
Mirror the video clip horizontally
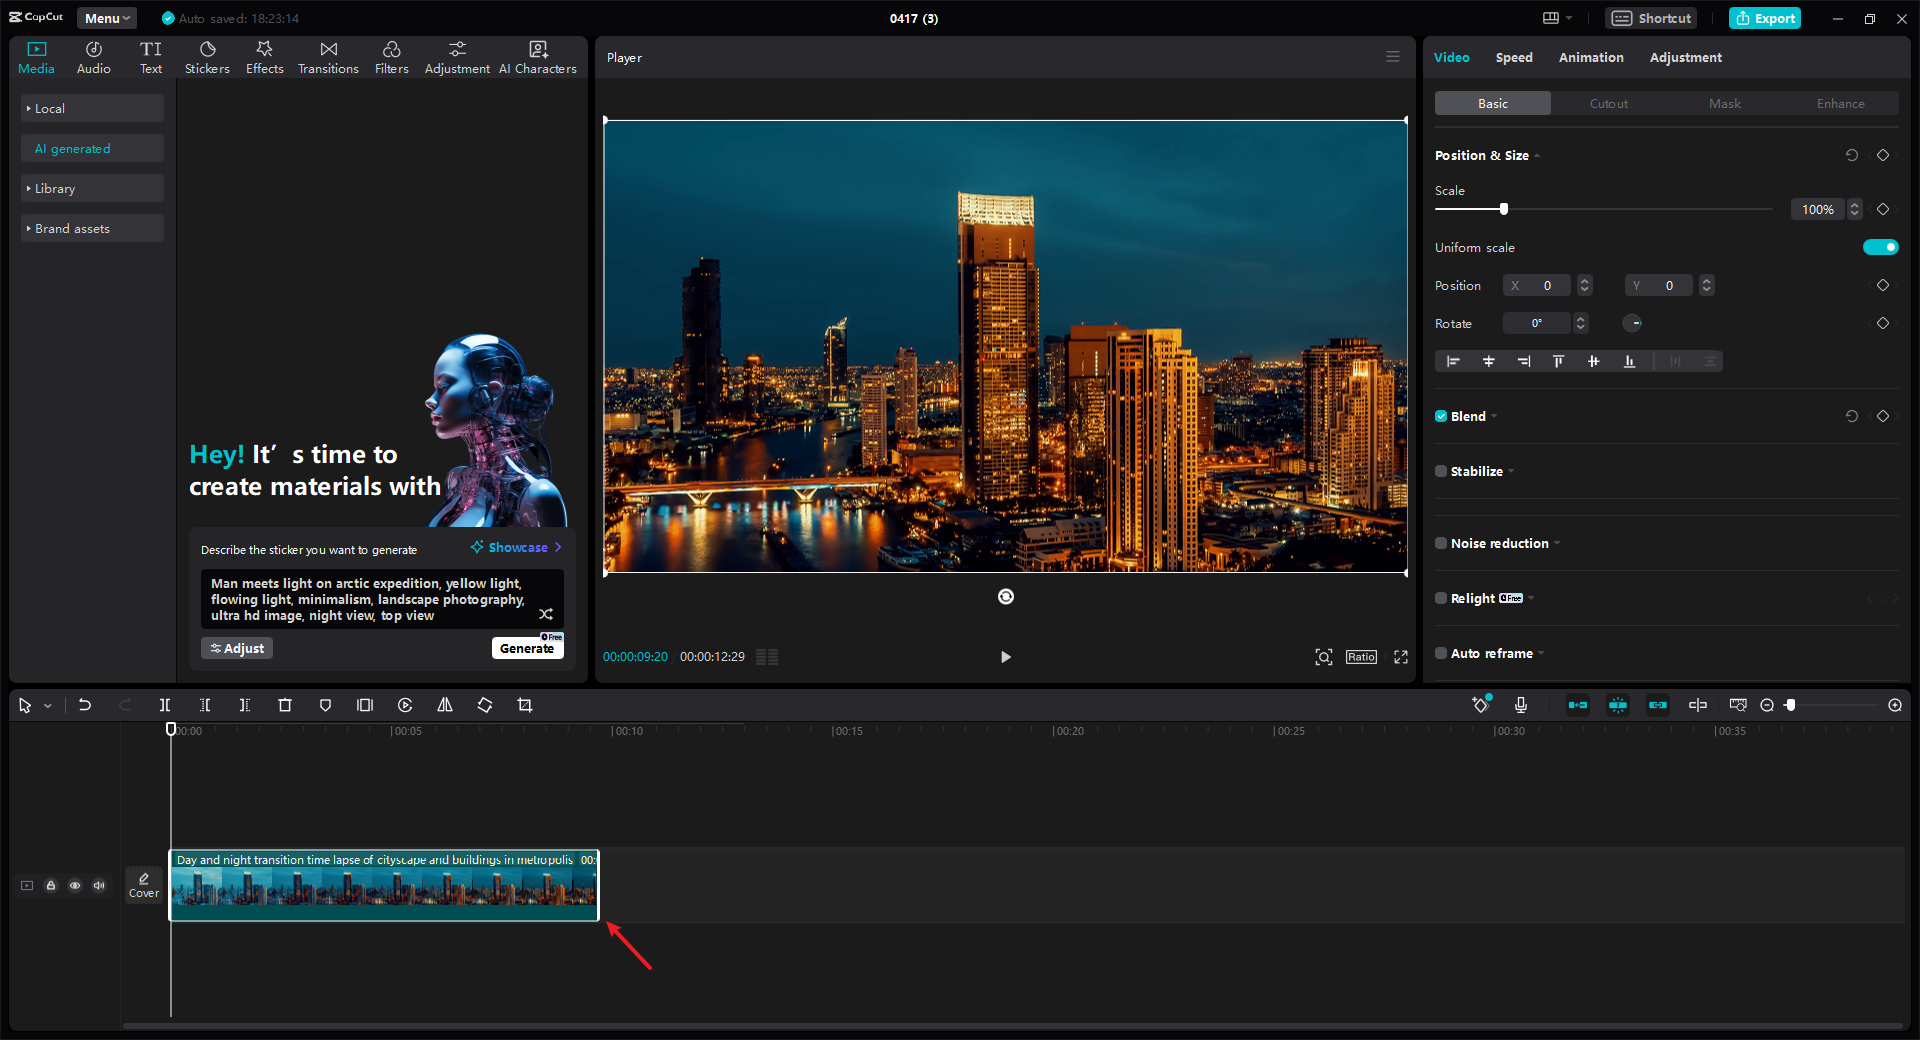pyautogui.click(x=445, y=705)
